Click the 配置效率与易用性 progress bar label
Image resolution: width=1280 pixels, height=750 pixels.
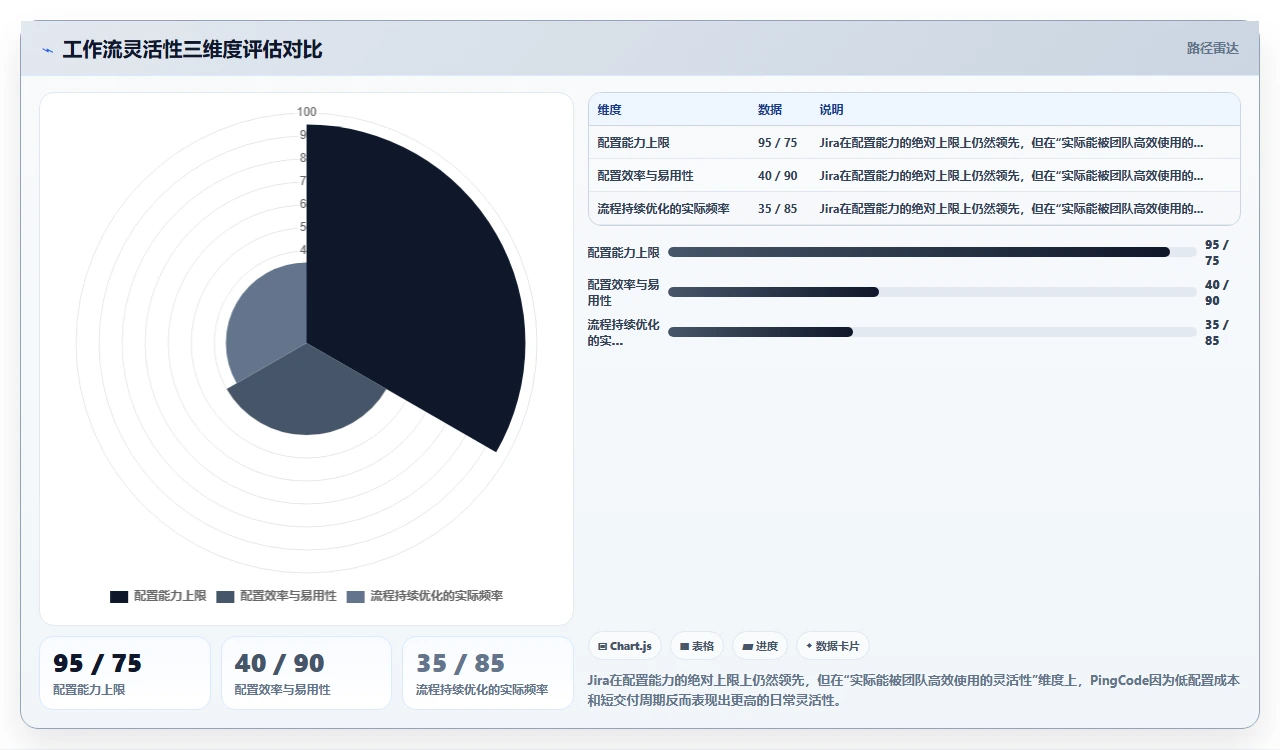pyautogui.click(x=623, y=292)
